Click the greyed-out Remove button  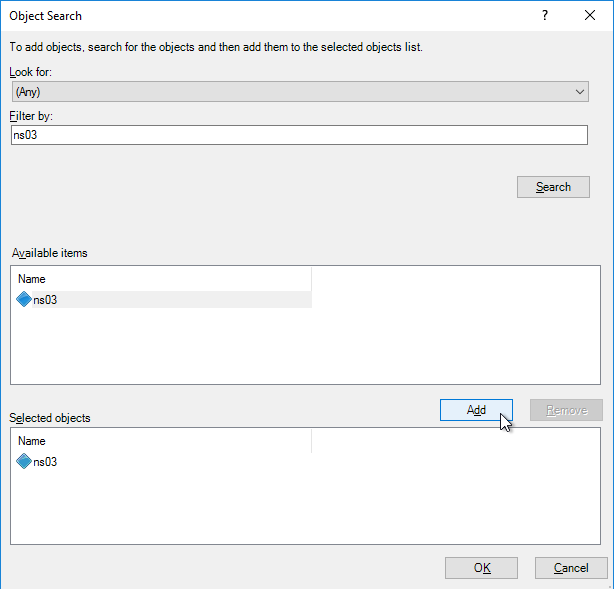(x=566, y=410)
